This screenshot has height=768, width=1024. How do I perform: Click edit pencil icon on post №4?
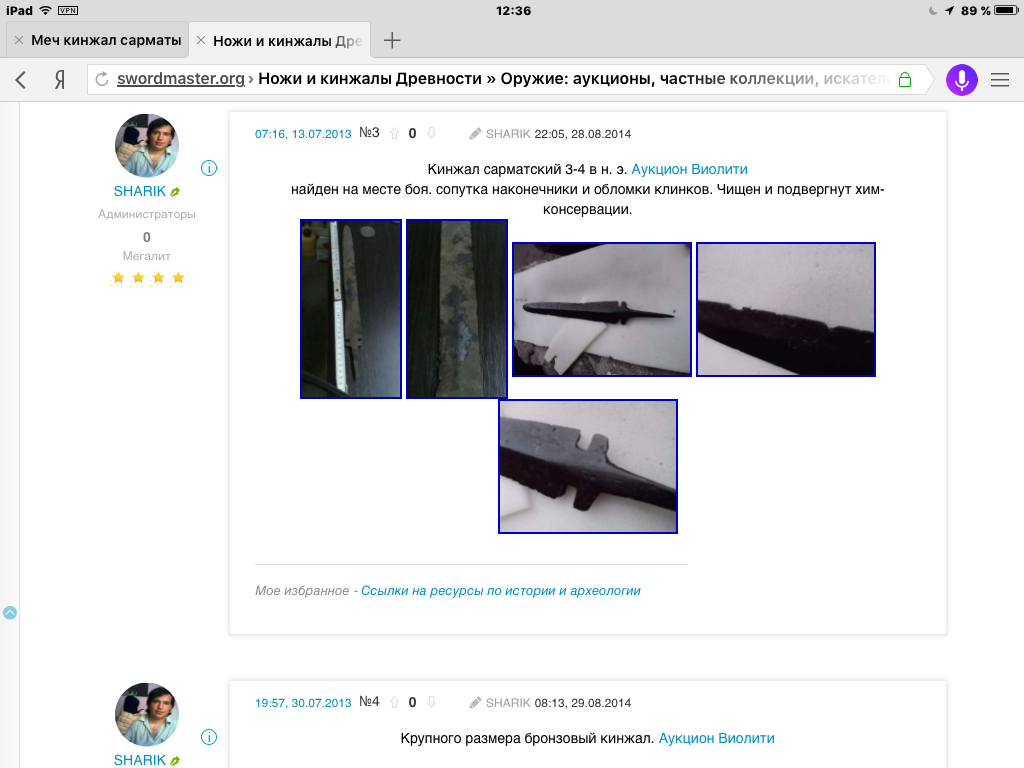(475, 703)
